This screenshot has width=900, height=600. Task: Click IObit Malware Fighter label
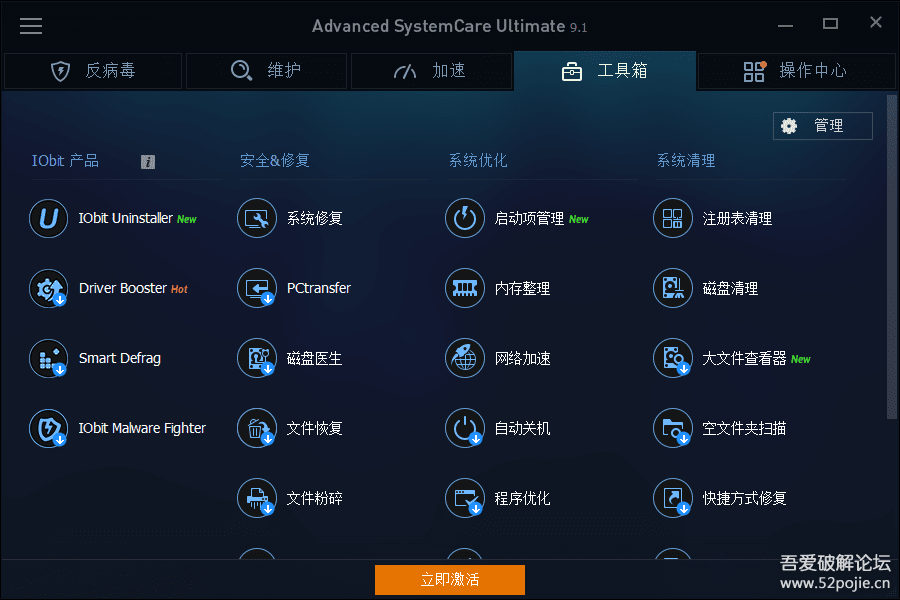142,428
